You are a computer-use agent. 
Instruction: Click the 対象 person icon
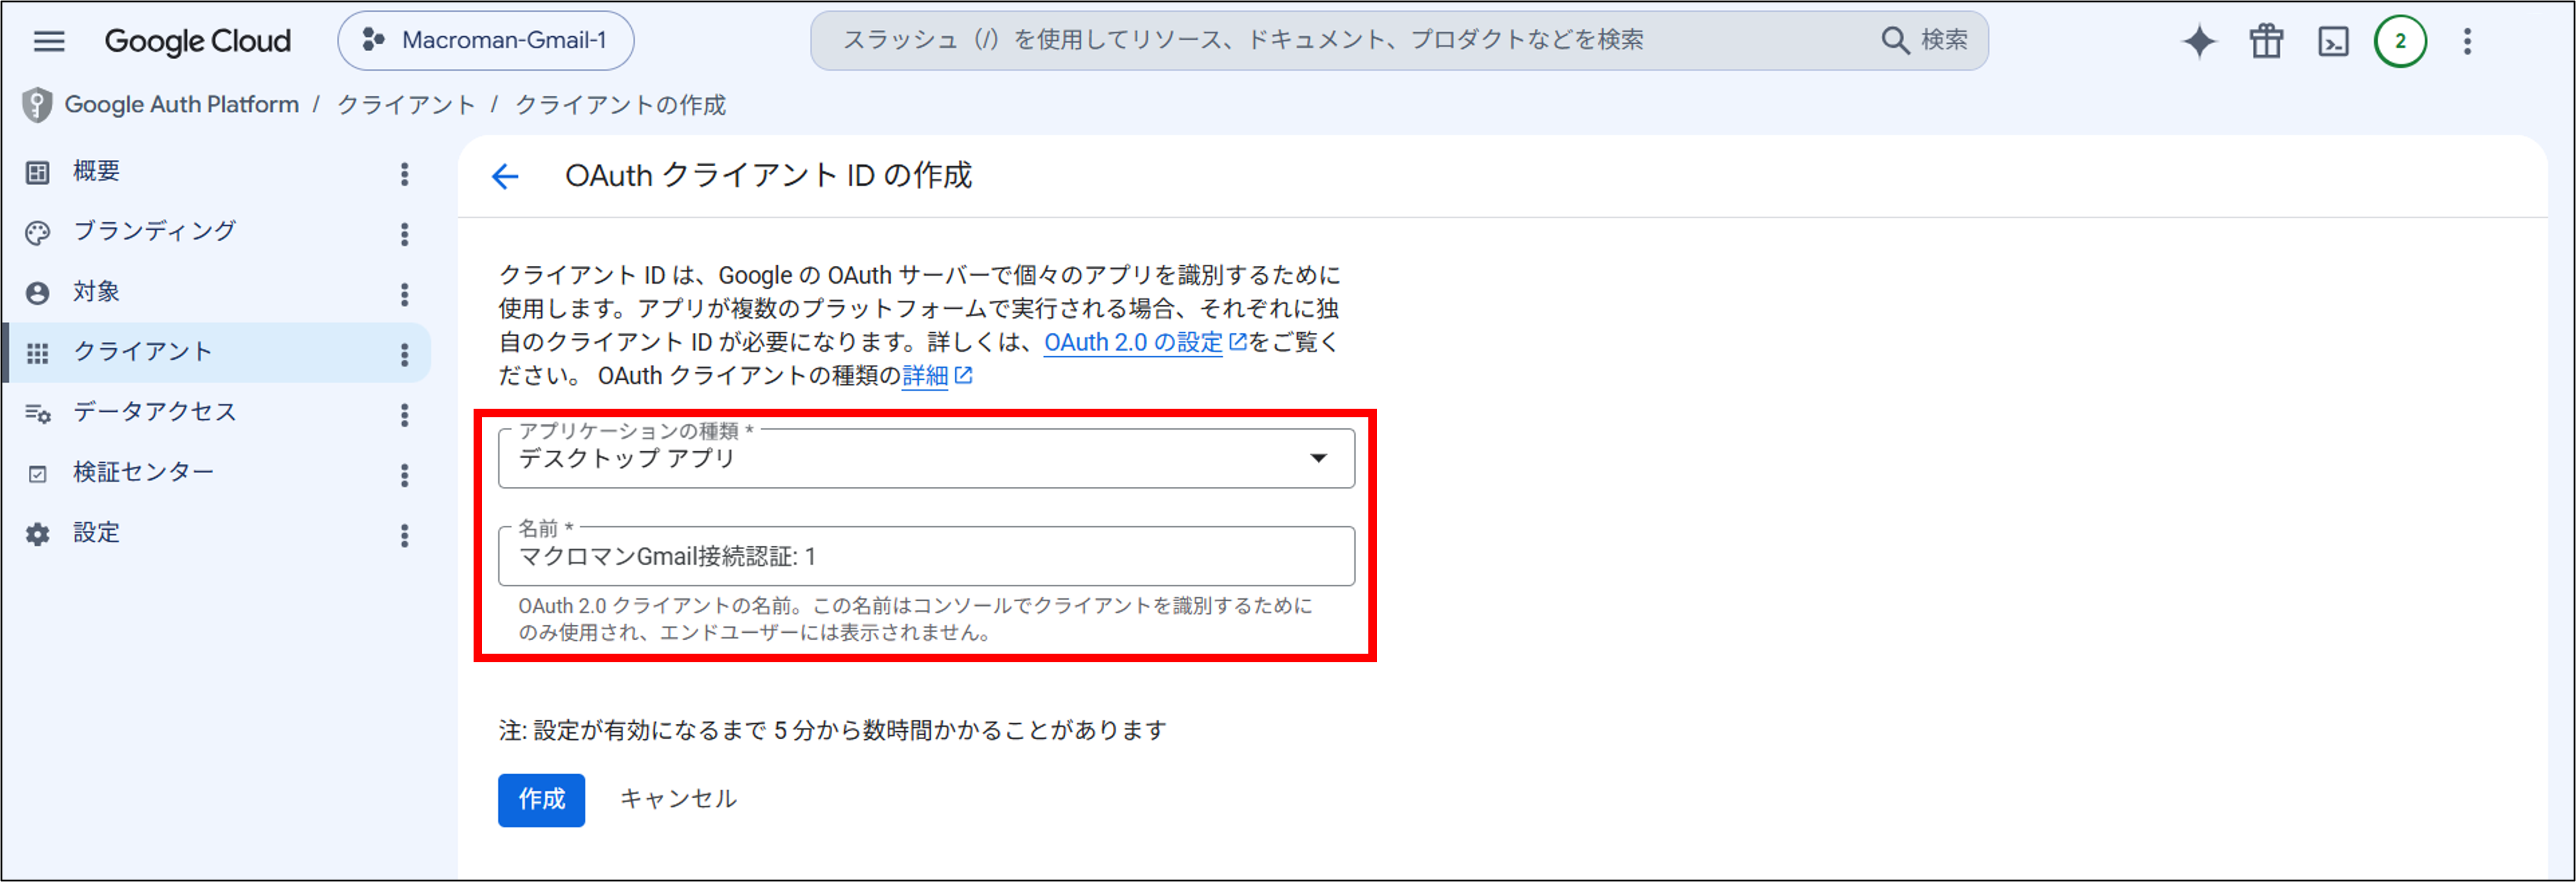pyautogui.click(x=37, y=293)
